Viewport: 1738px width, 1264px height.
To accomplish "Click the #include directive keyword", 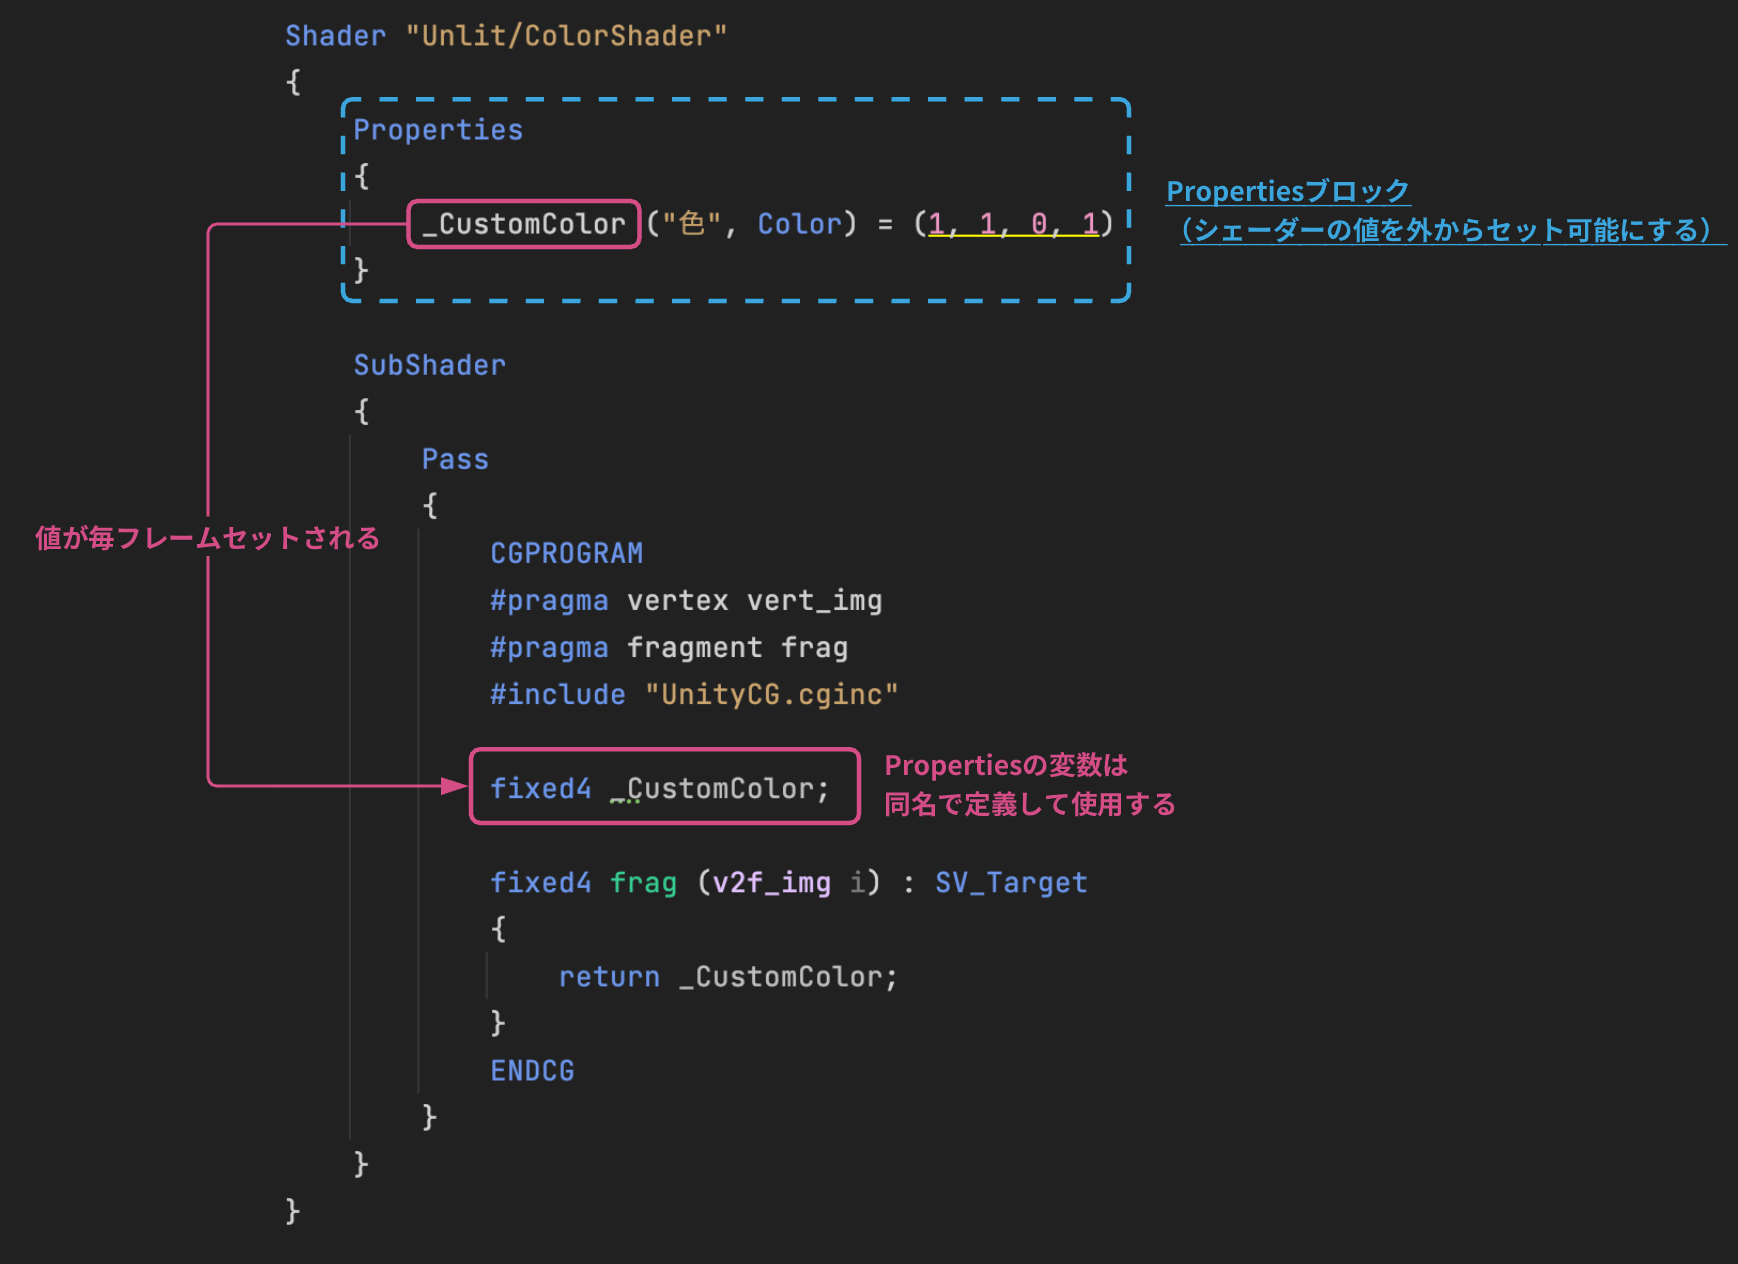I will (558, 694).
